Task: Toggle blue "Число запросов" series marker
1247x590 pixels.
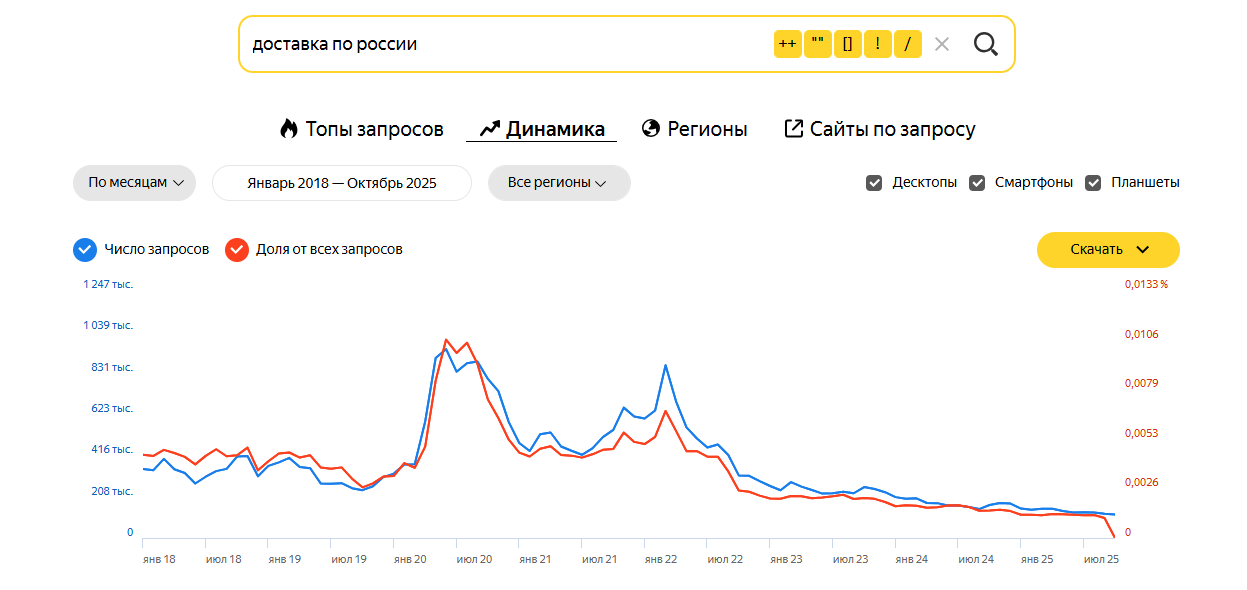Action: click(x=85, y=250)
